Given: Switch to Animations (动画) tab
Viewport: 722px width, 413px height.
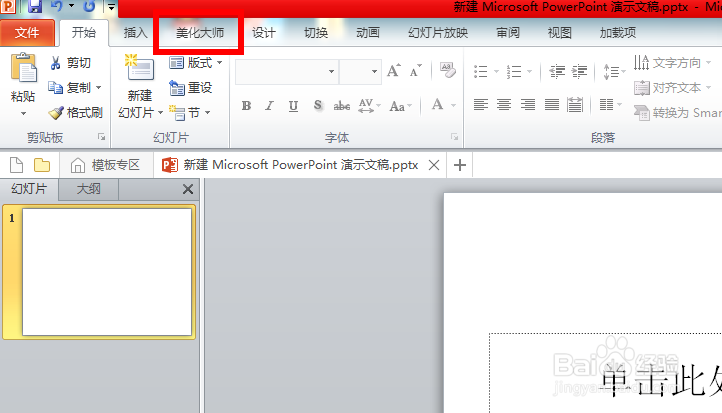Looking at the screenshot, I should point(368,33).
